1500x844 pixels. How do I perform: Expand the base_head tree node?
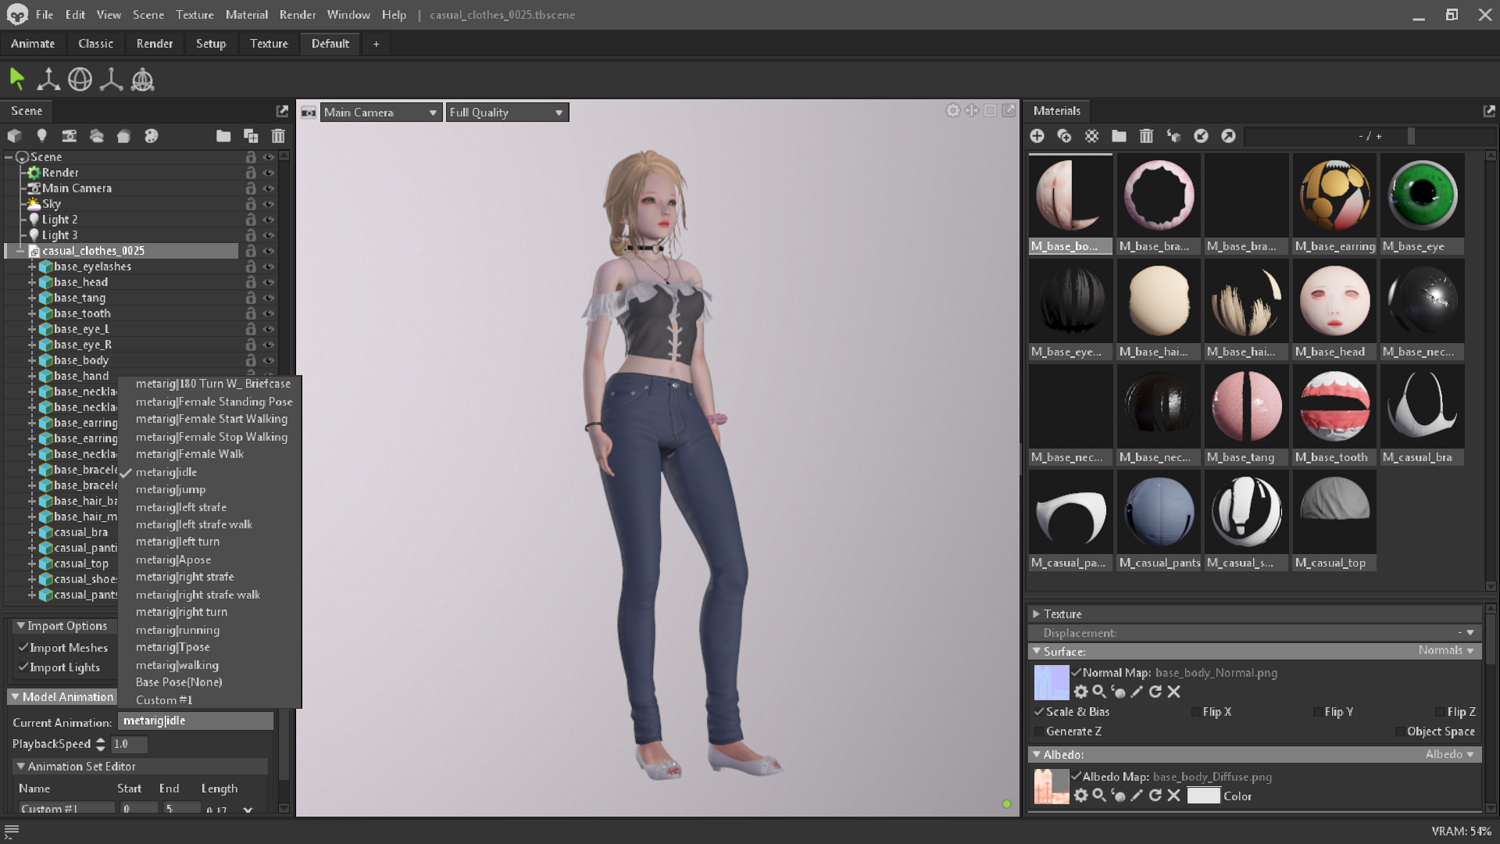pyautogui.click(x=32, y=283)
